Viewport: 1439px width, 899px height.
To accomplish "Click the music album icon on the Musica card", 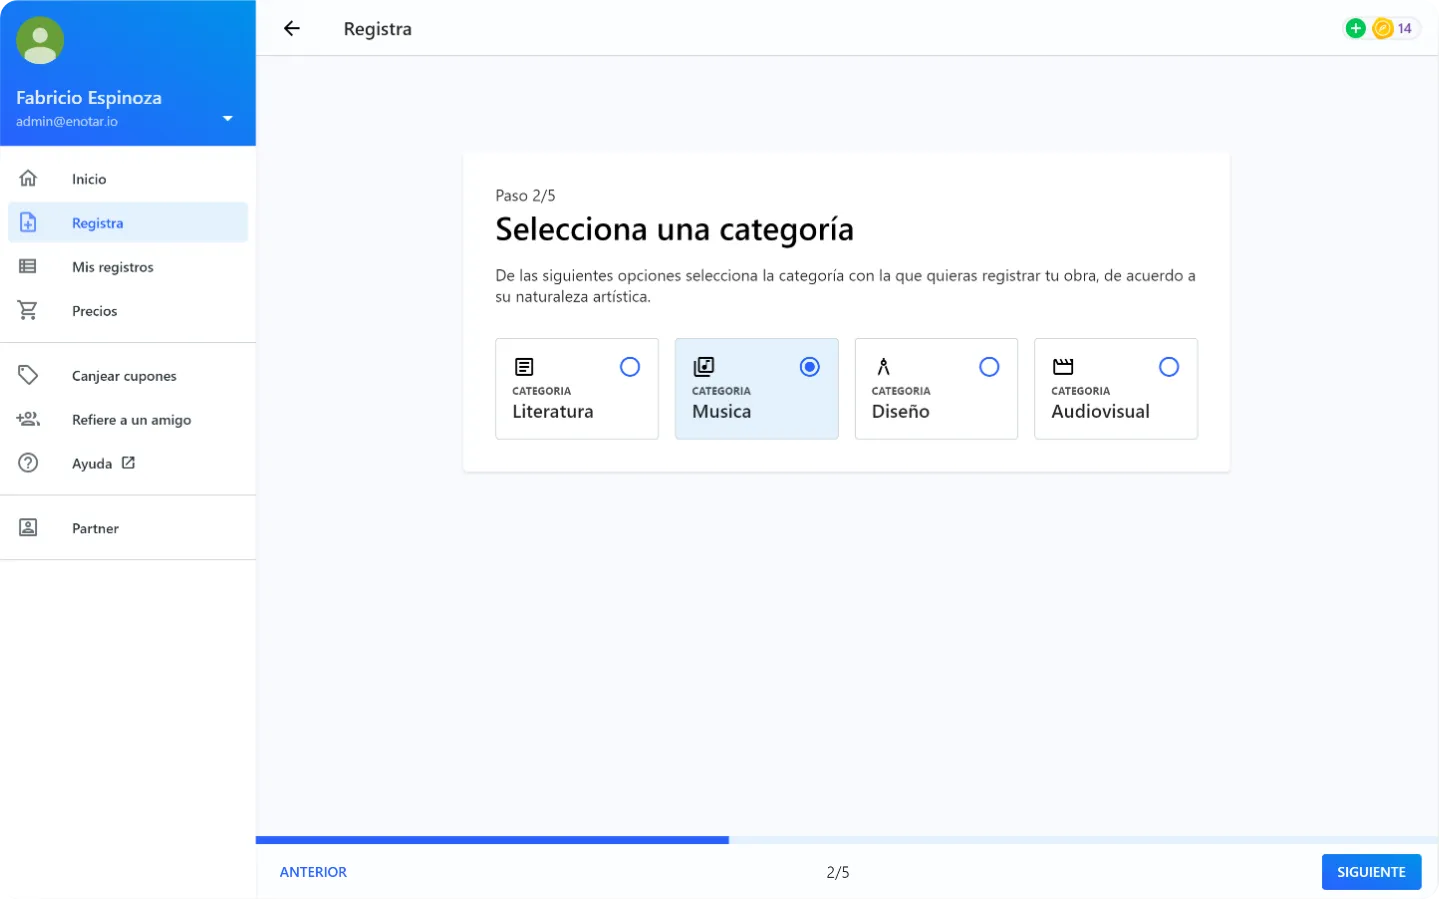I will 704,366.
